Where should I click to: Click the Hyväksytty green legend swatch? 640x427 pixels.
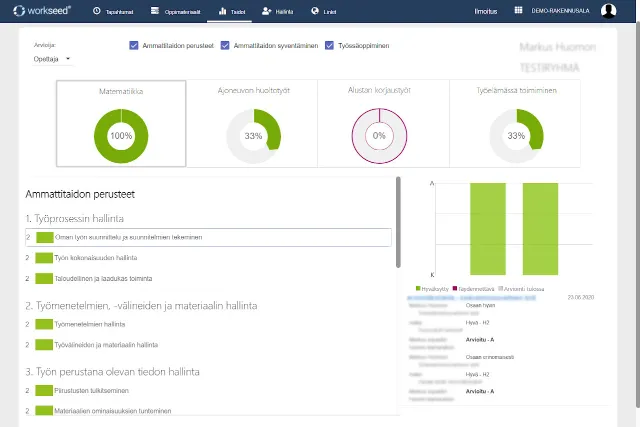419,287
